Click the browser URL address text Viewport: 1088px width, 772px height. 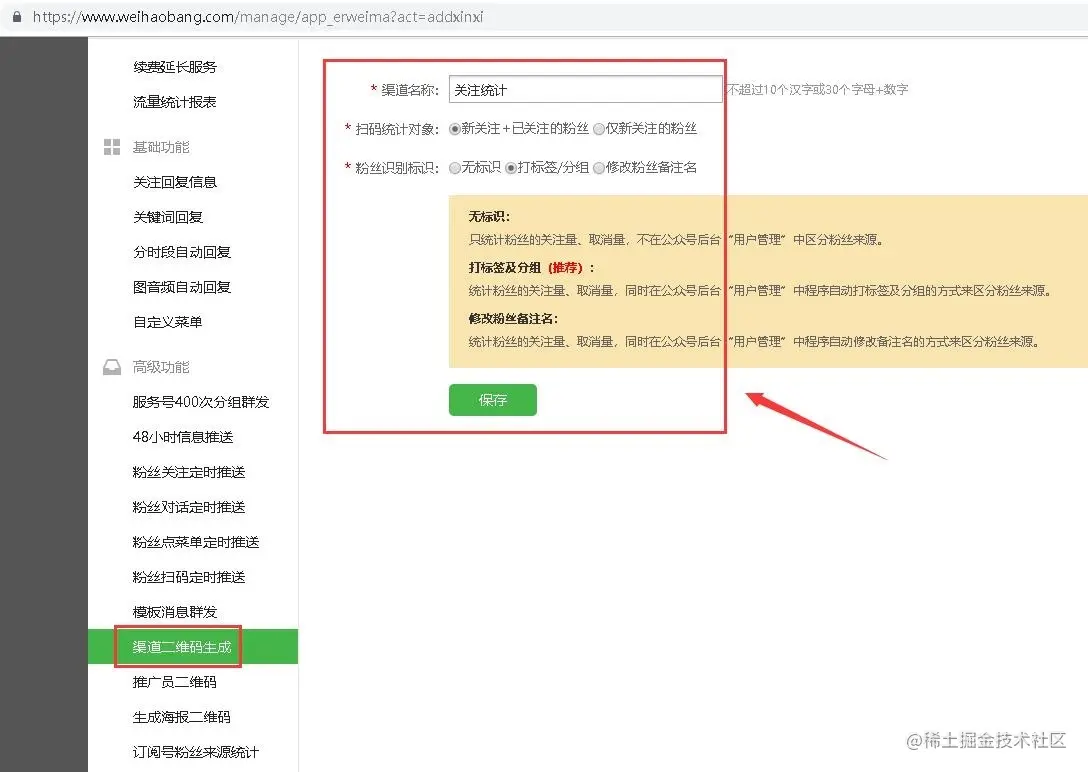pos(257,17)
